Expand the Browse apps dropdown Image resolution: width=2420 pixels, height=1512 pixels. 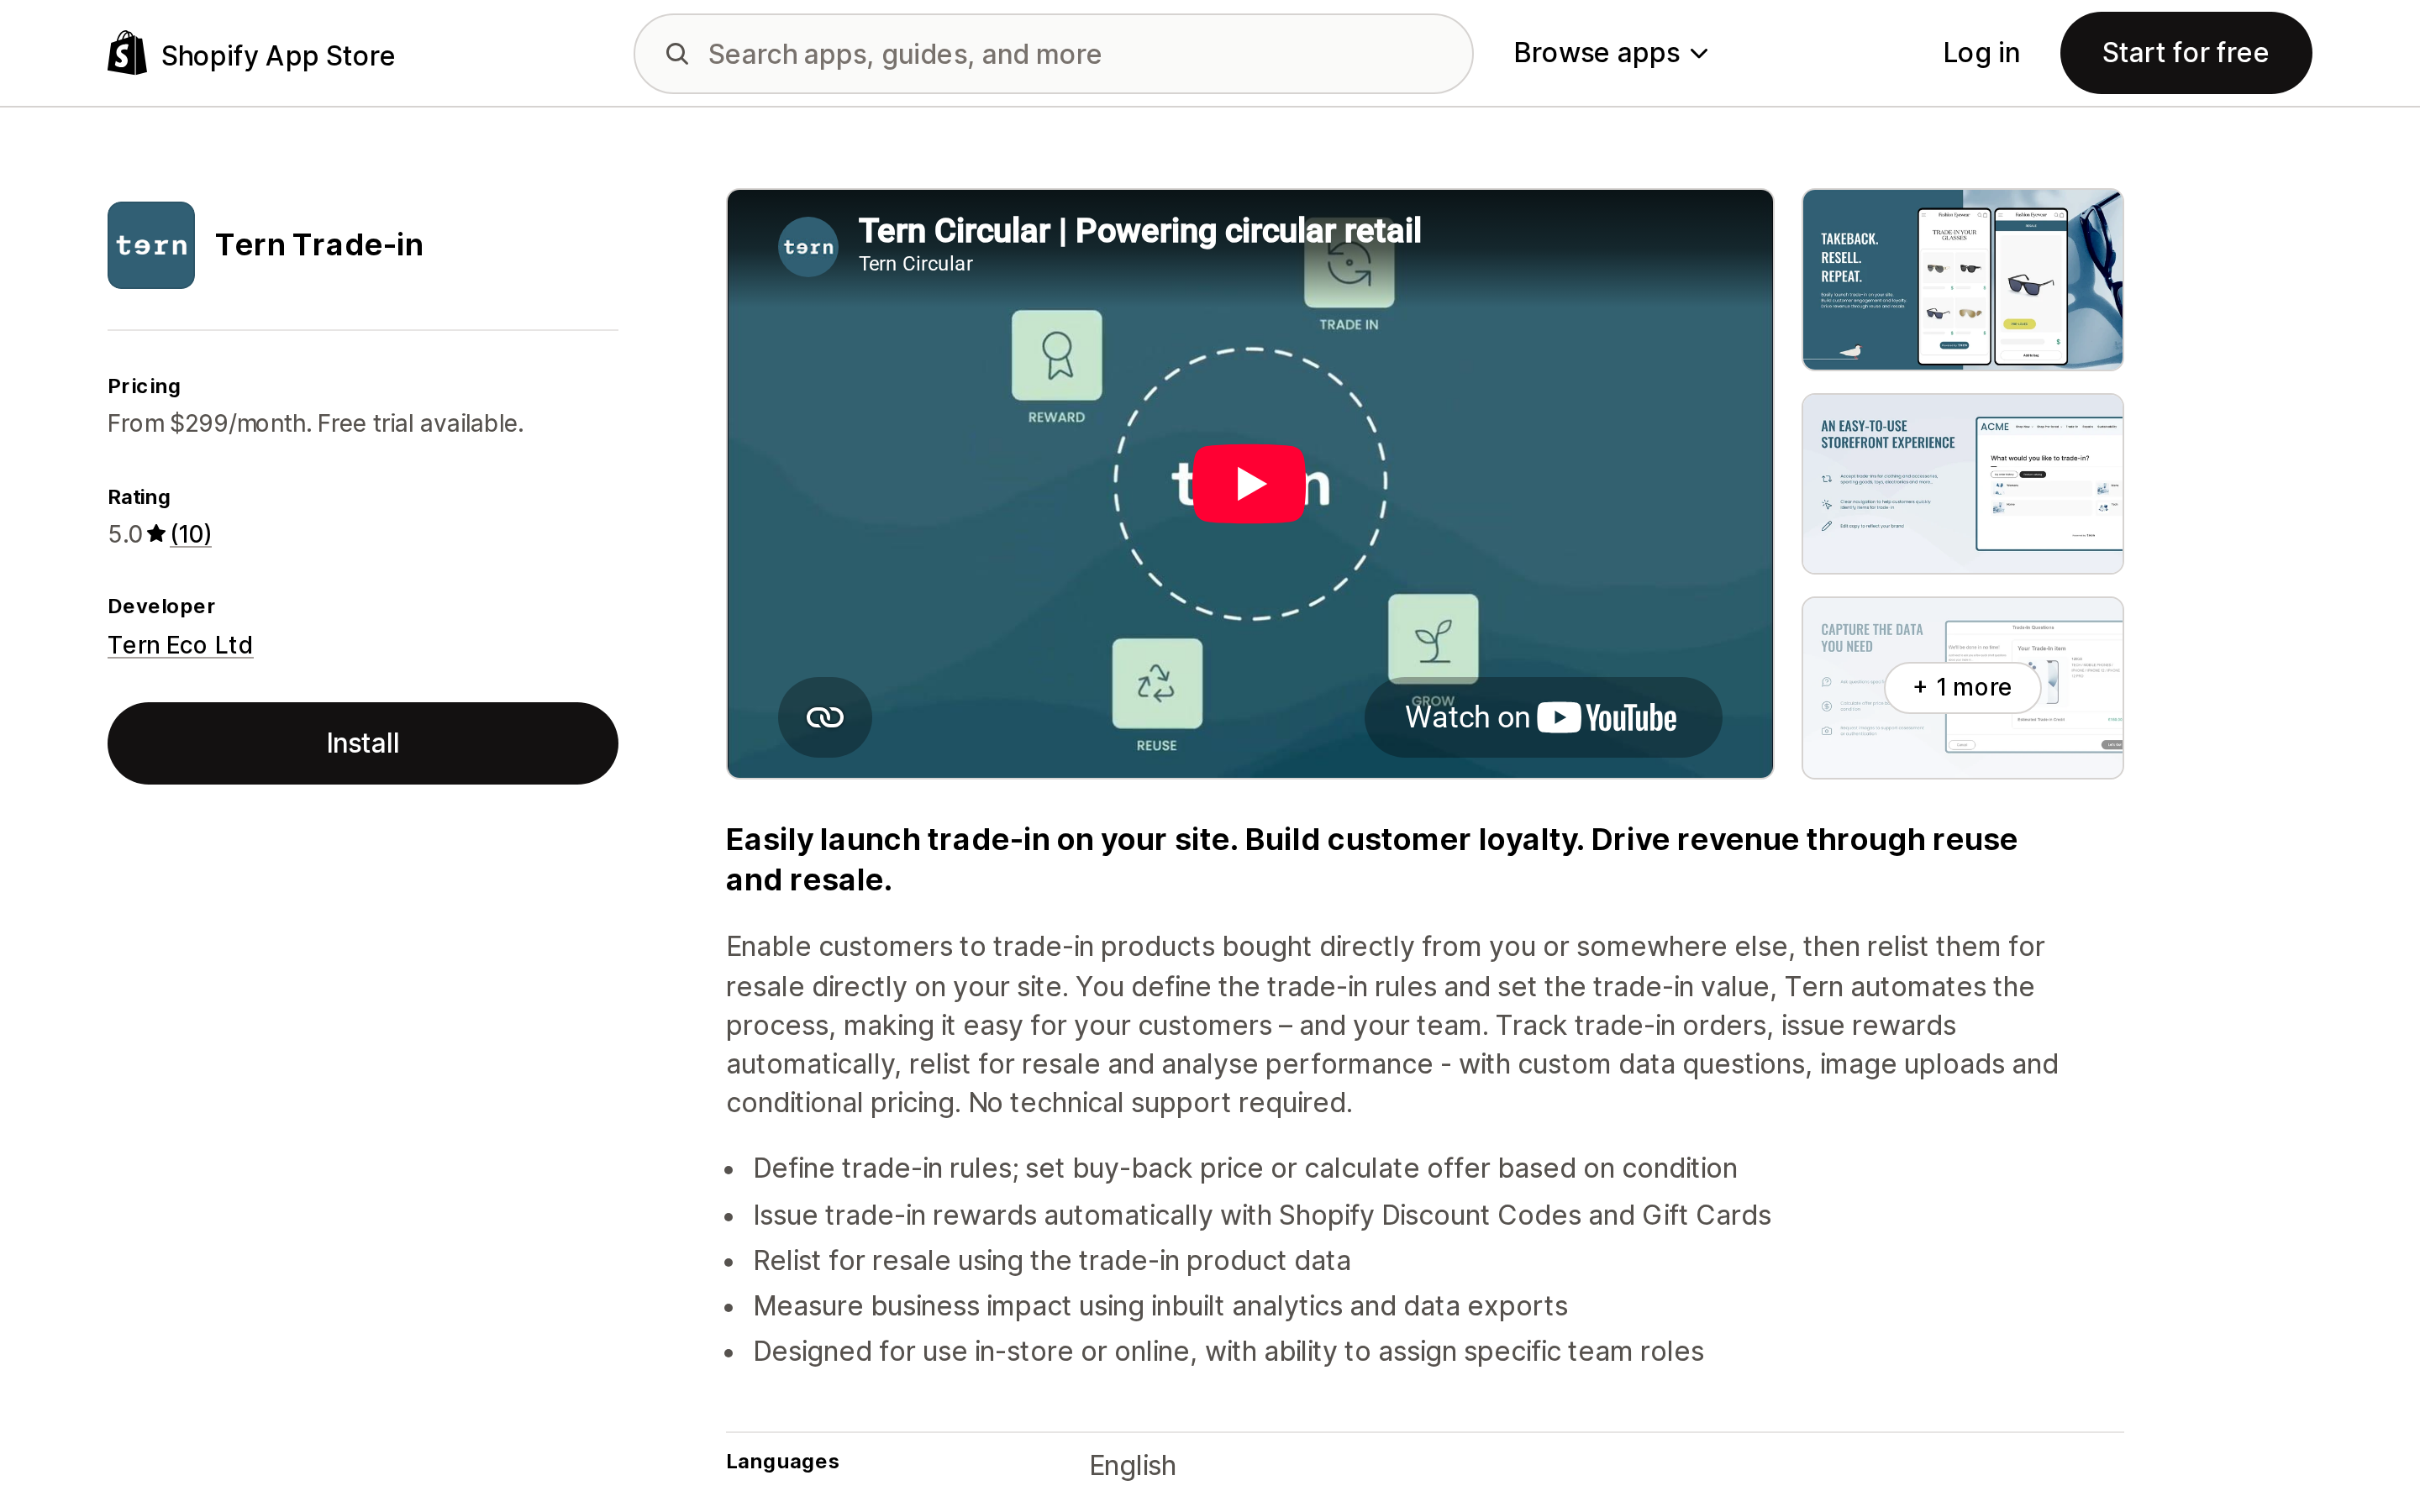(1610, 53)
